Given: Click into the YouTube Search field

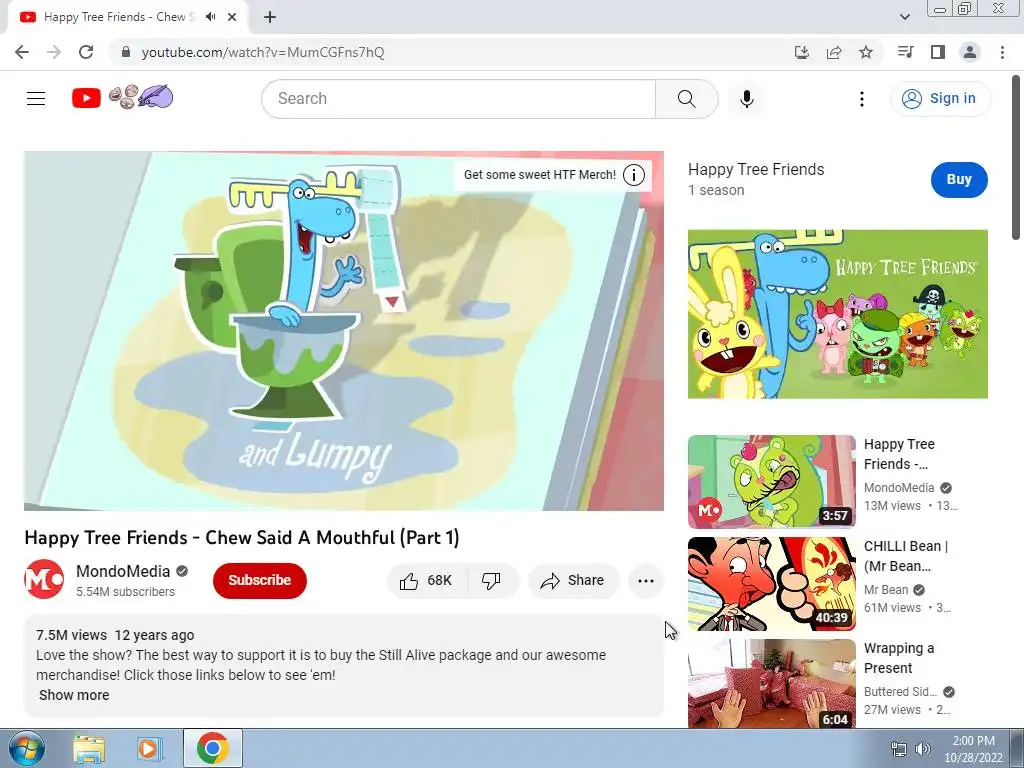Looking at the screenshot, I should point(458,99).
